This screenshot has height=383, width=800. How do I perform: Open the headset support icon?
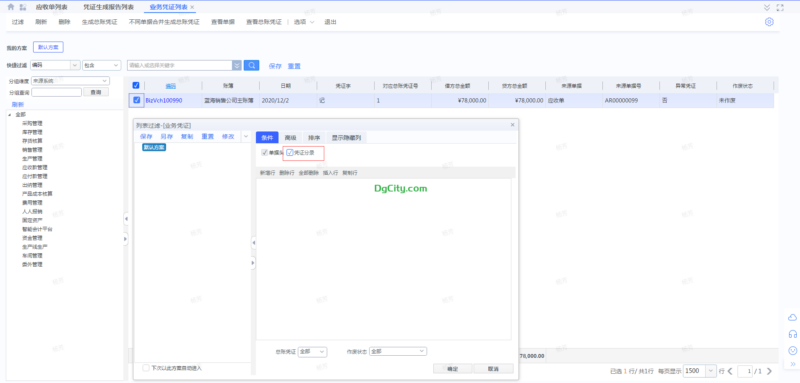[792, 334]
